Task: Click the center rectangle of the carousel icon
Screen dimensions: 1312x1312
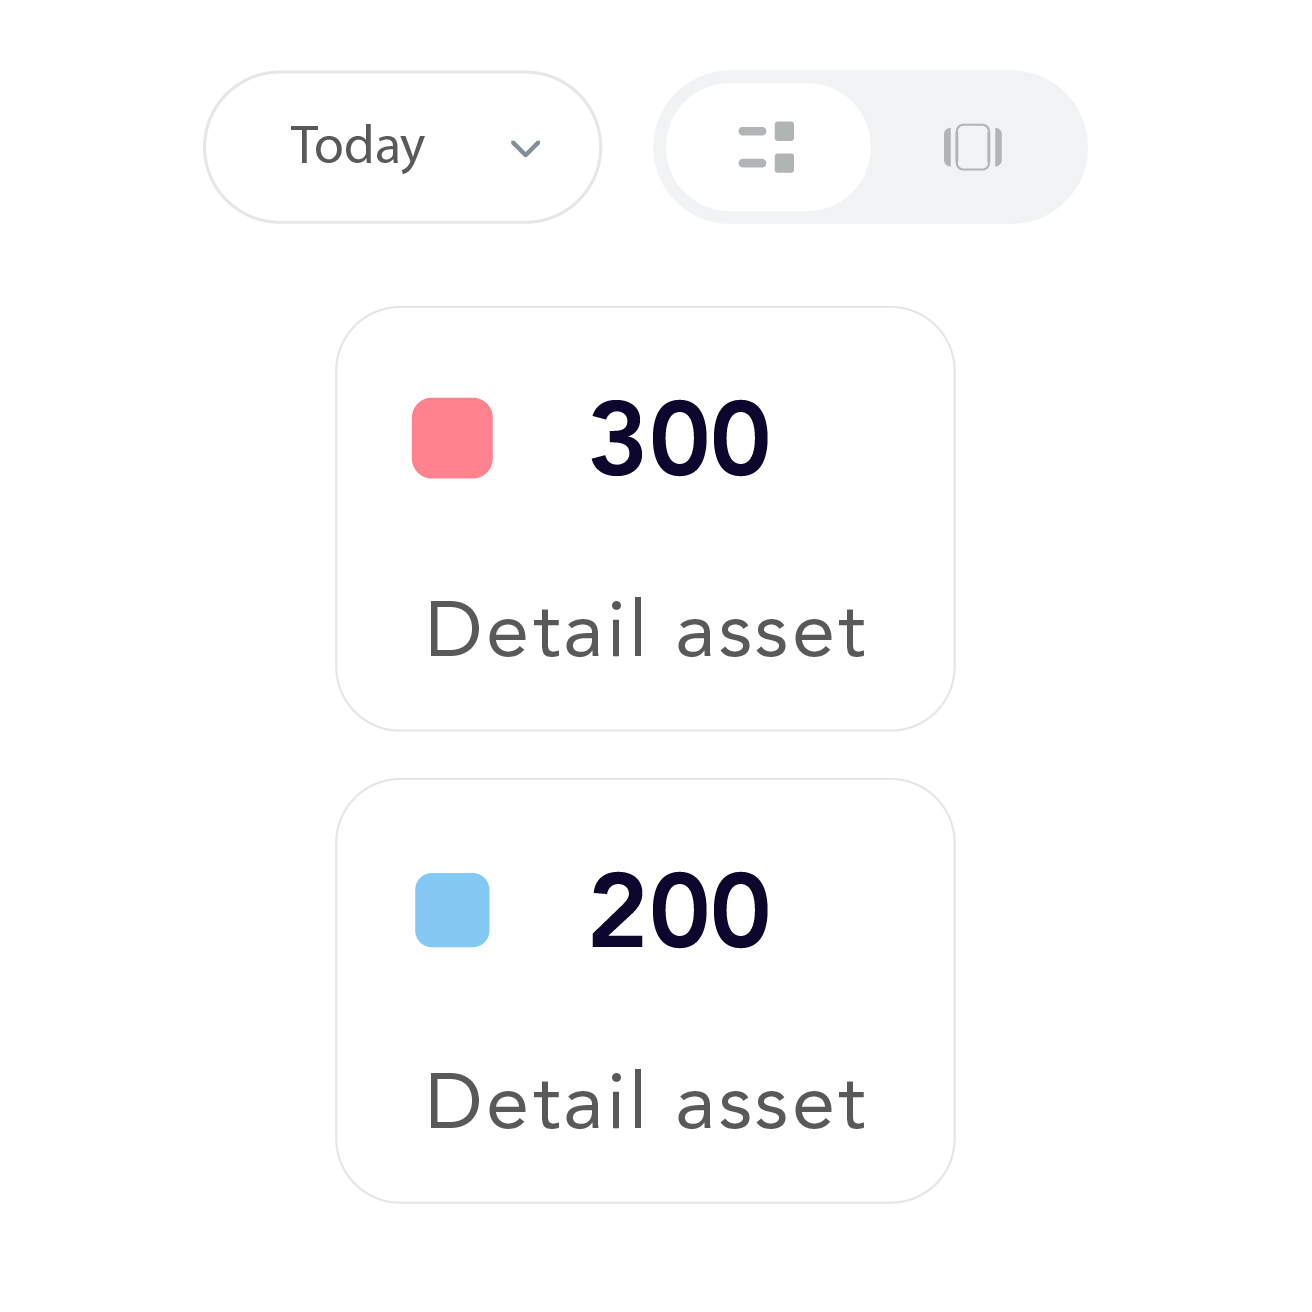Action: (972, 147)
